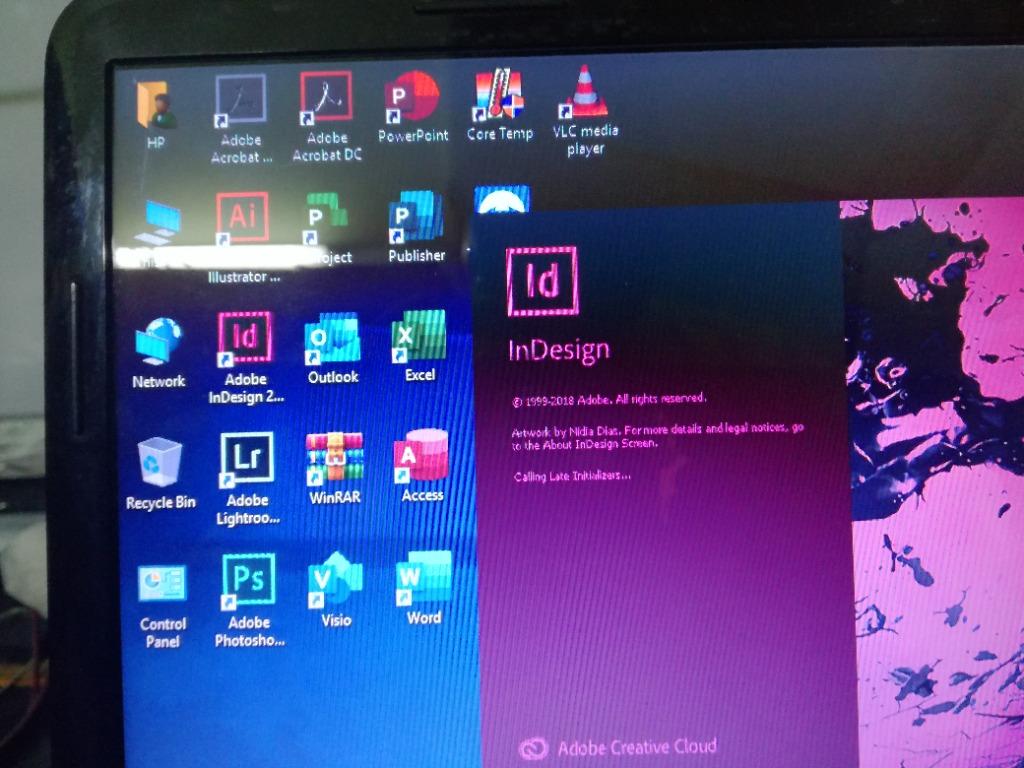Viewport: 1024px width, 768px height.
Task: Select the Access database shortcut
Action: click(421, 458)
